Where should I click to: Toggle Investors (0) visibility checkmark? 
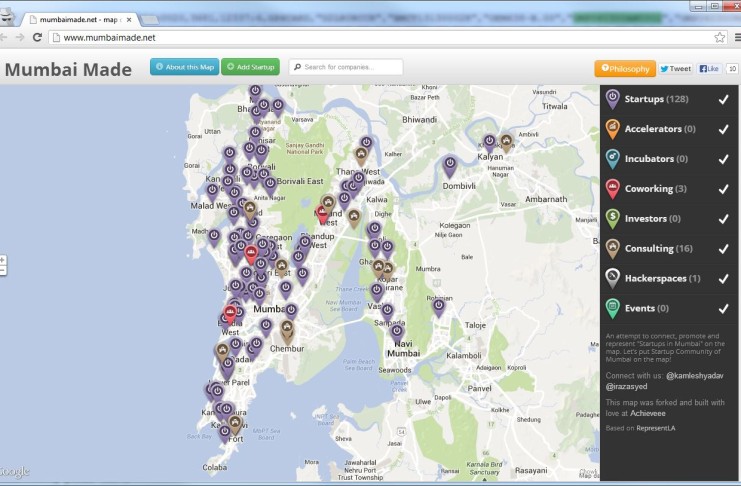pyautogui.click(x=724, y=219)
